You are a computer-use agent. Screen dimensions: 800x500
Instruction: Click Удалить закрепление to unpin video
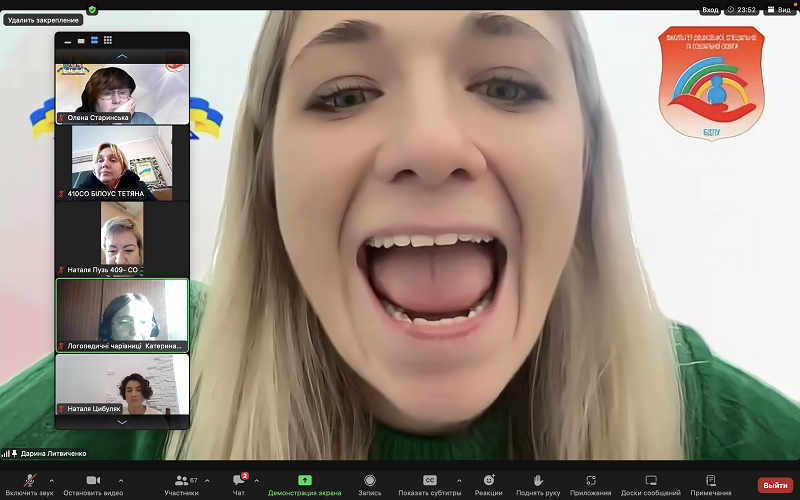click(43, 20)
